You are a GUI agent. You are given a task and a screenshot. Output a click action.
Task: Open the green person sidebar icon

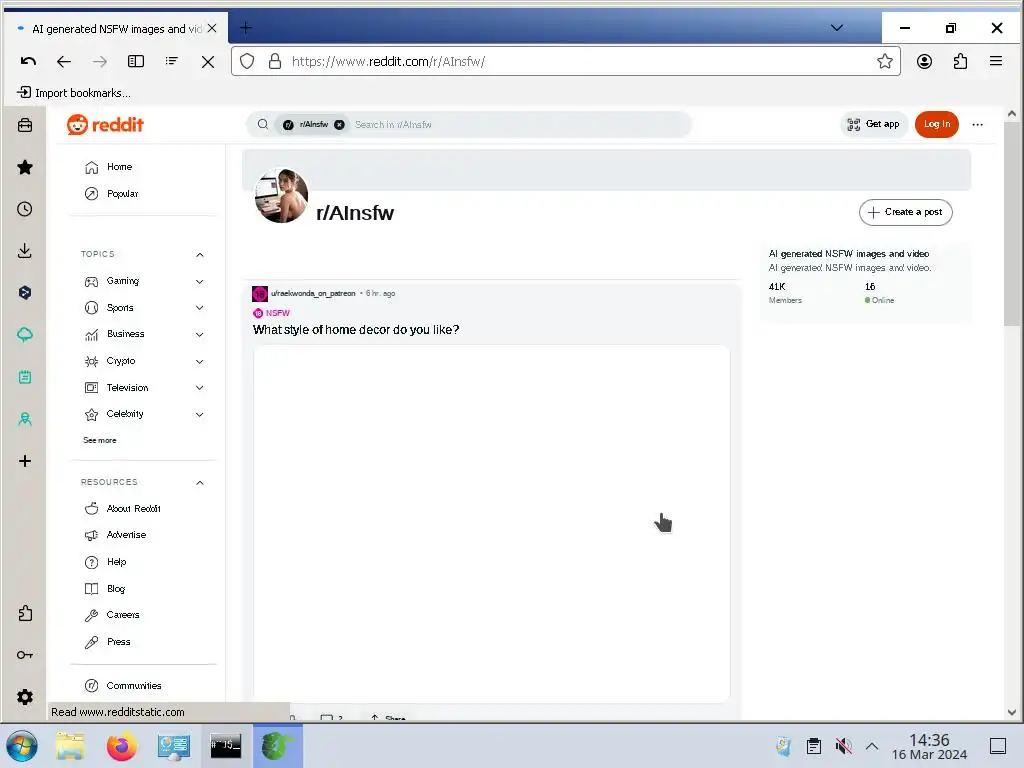[x=25, y=419]
